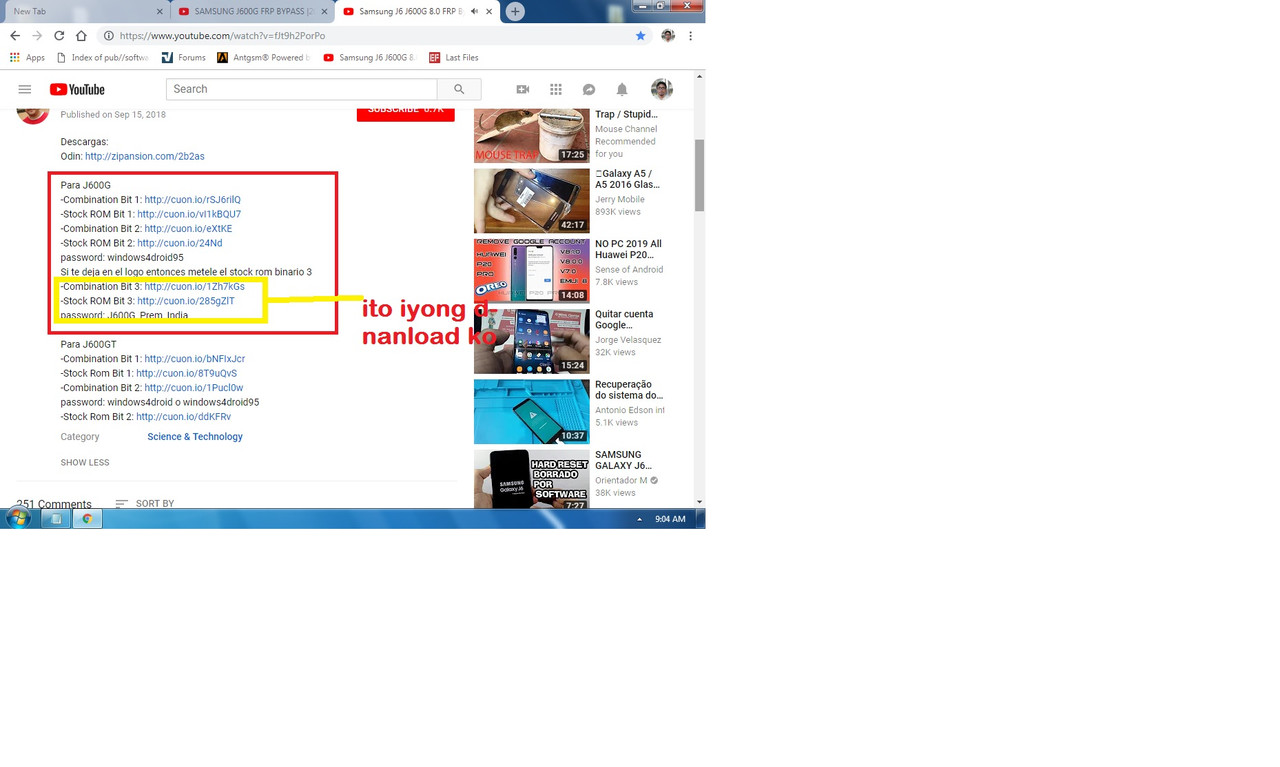1280x767 pixels.
Task: Open Index of pub//software bookmark
Action: point(103,58)
